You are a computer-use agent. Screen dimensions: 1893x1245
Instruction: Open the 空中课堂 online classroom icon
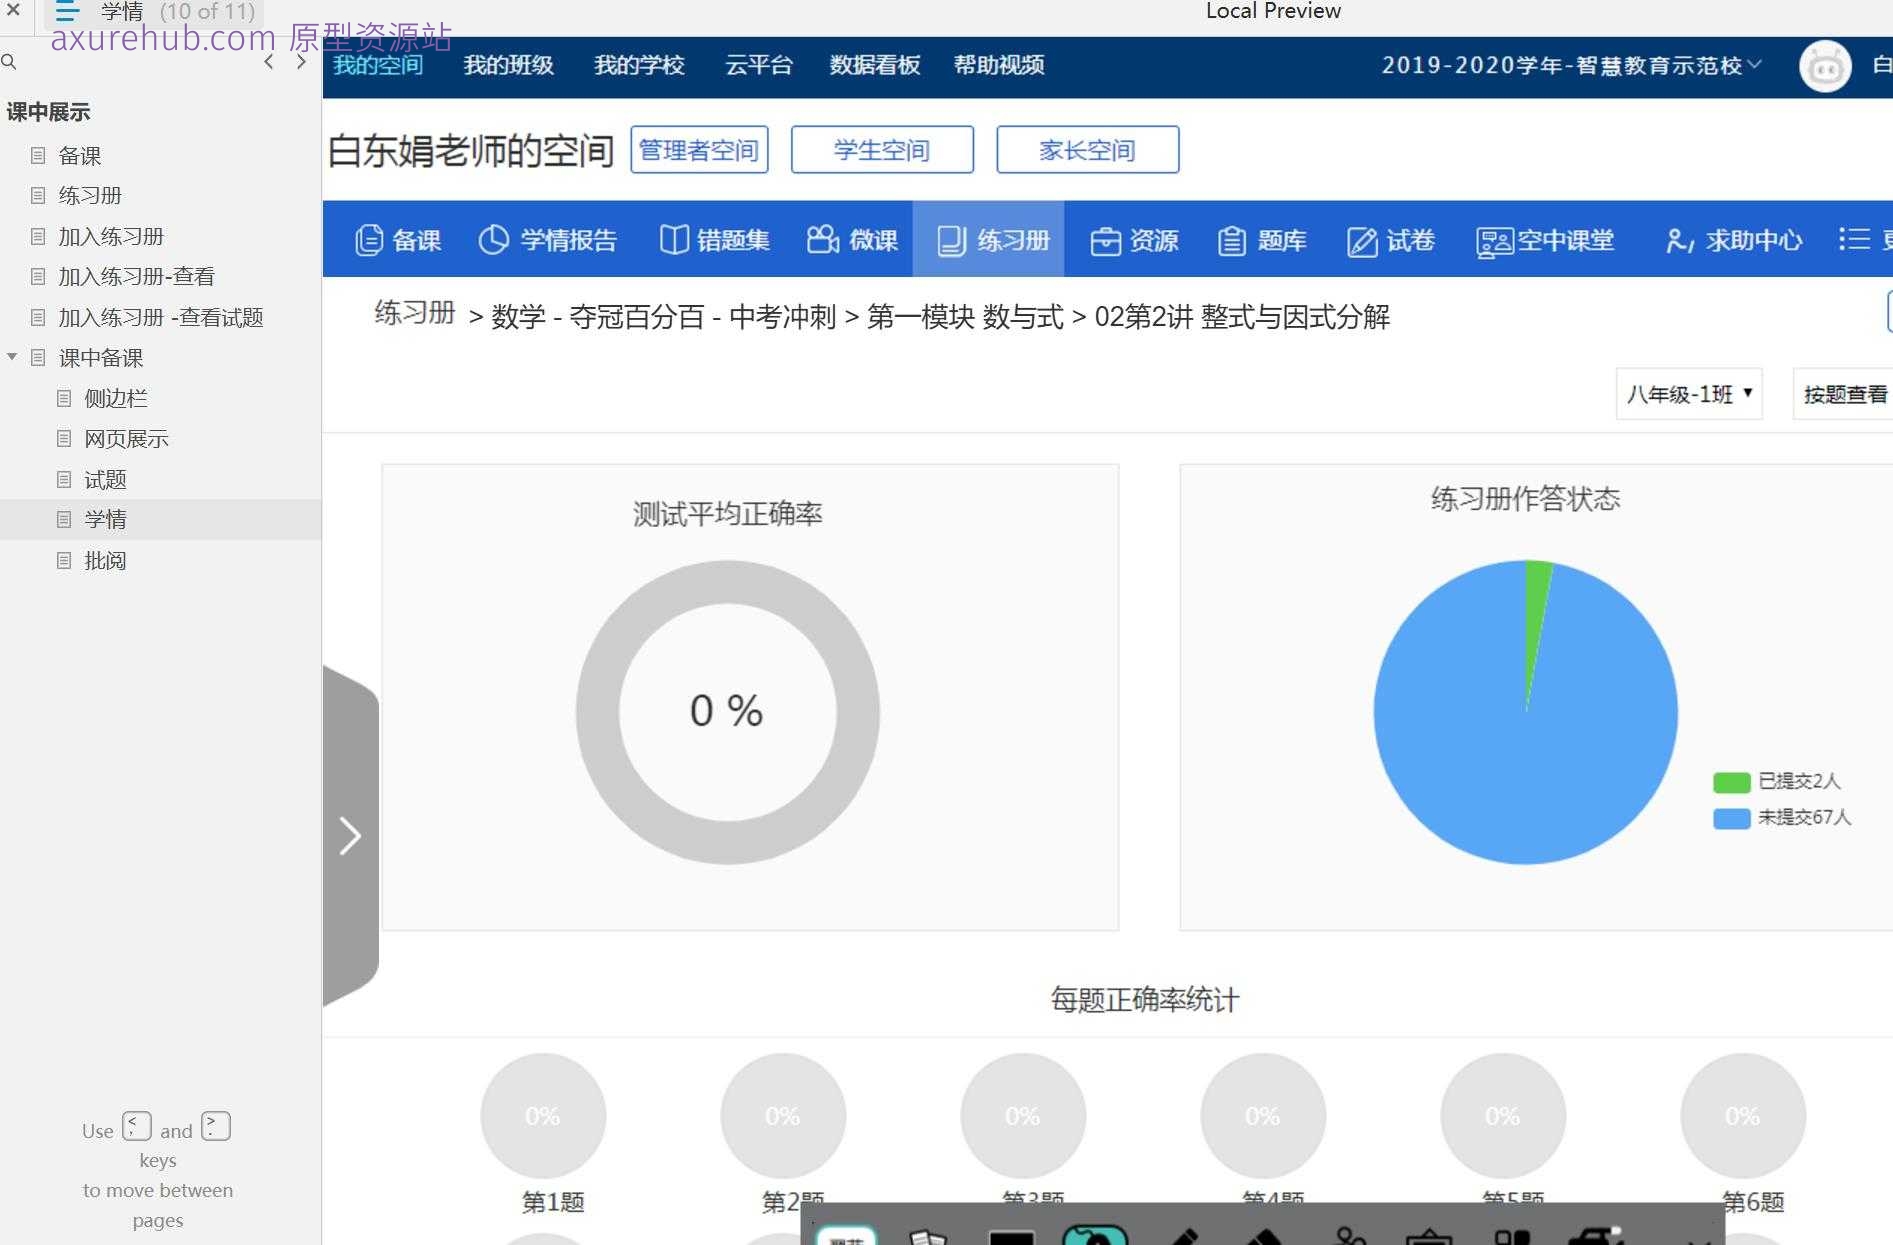pos(1545,240)
